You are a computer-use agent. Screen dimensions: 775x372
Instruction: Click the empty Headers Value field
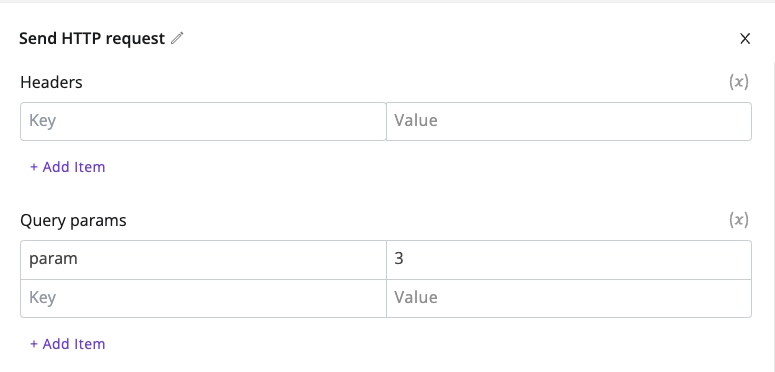[568, 121]
